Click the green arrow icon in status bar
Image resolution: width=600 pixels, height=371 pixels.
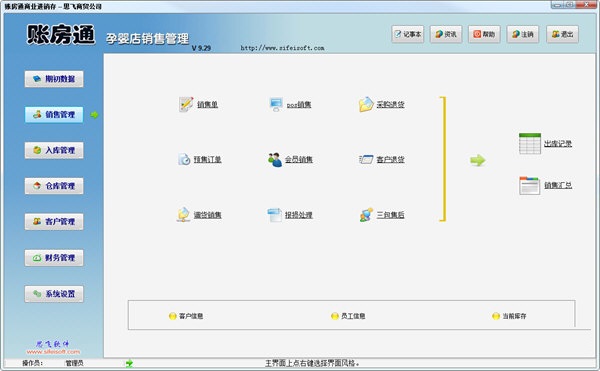coord(129,363)
